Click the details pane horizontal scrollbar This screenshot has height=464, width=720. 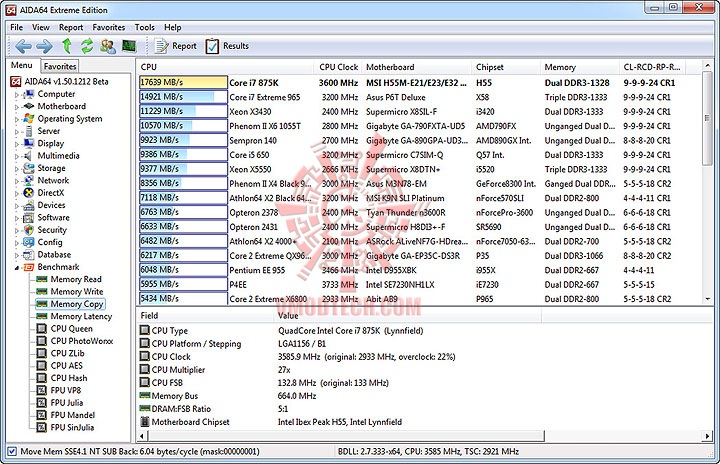point(346,436)
